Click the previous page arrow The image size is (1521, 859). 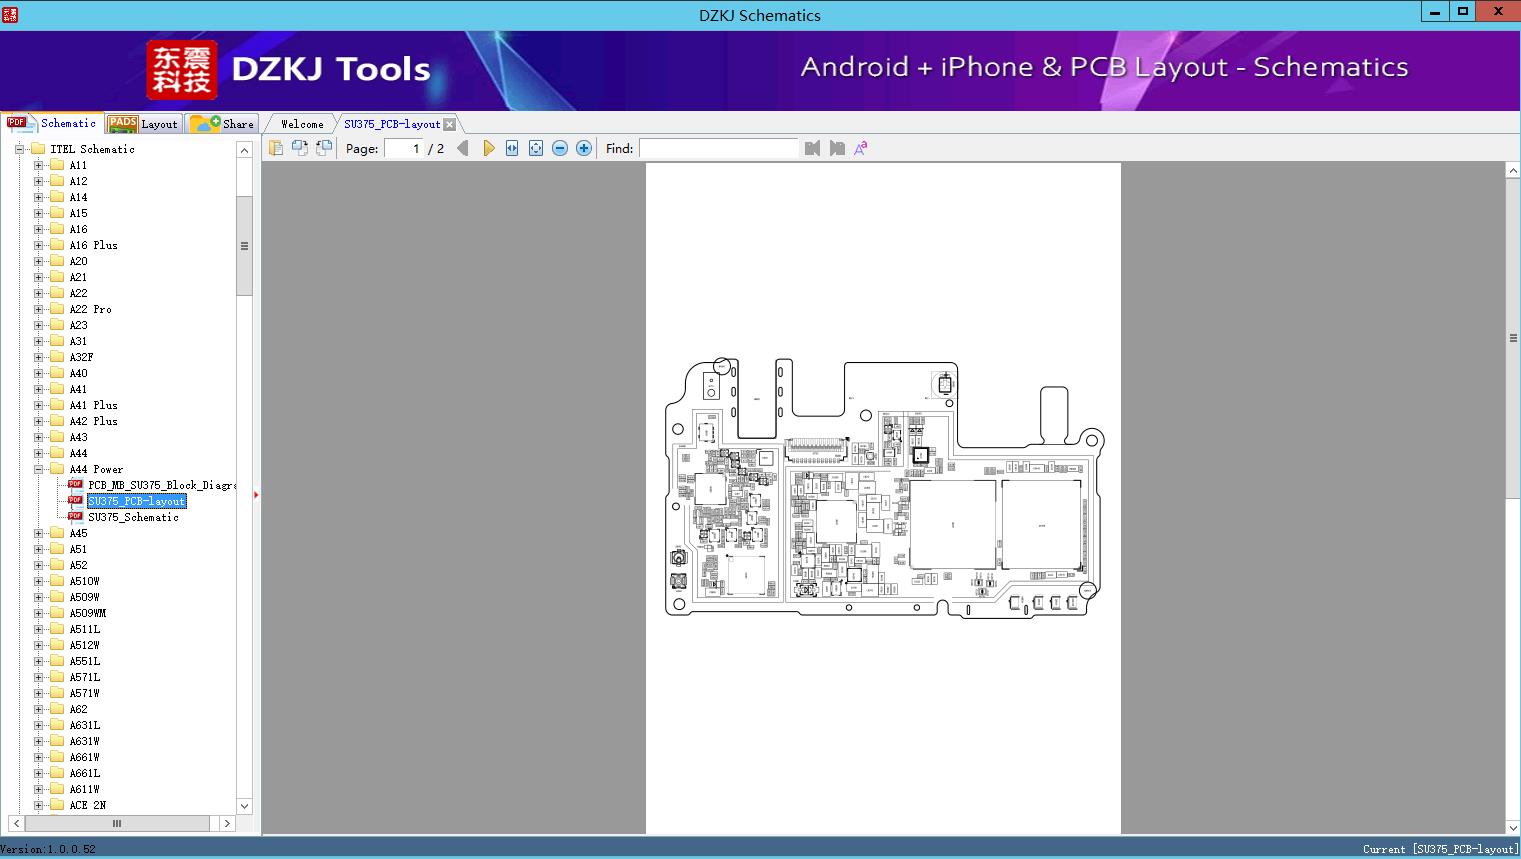tap(462, 148)
